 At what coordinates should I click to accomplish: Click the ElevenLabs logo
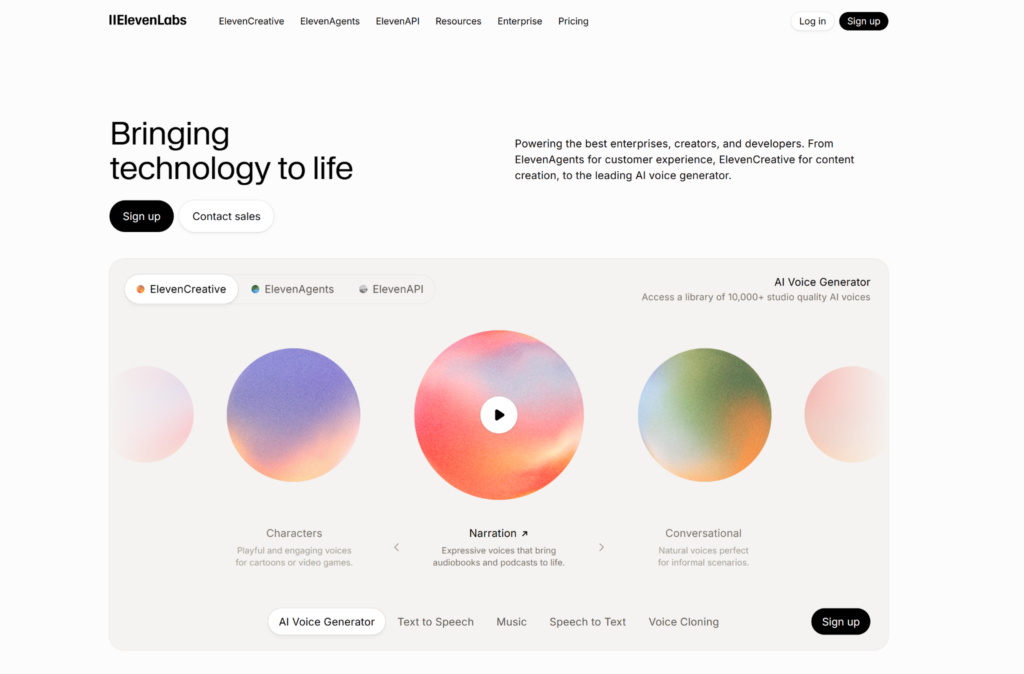pos(148,21)
